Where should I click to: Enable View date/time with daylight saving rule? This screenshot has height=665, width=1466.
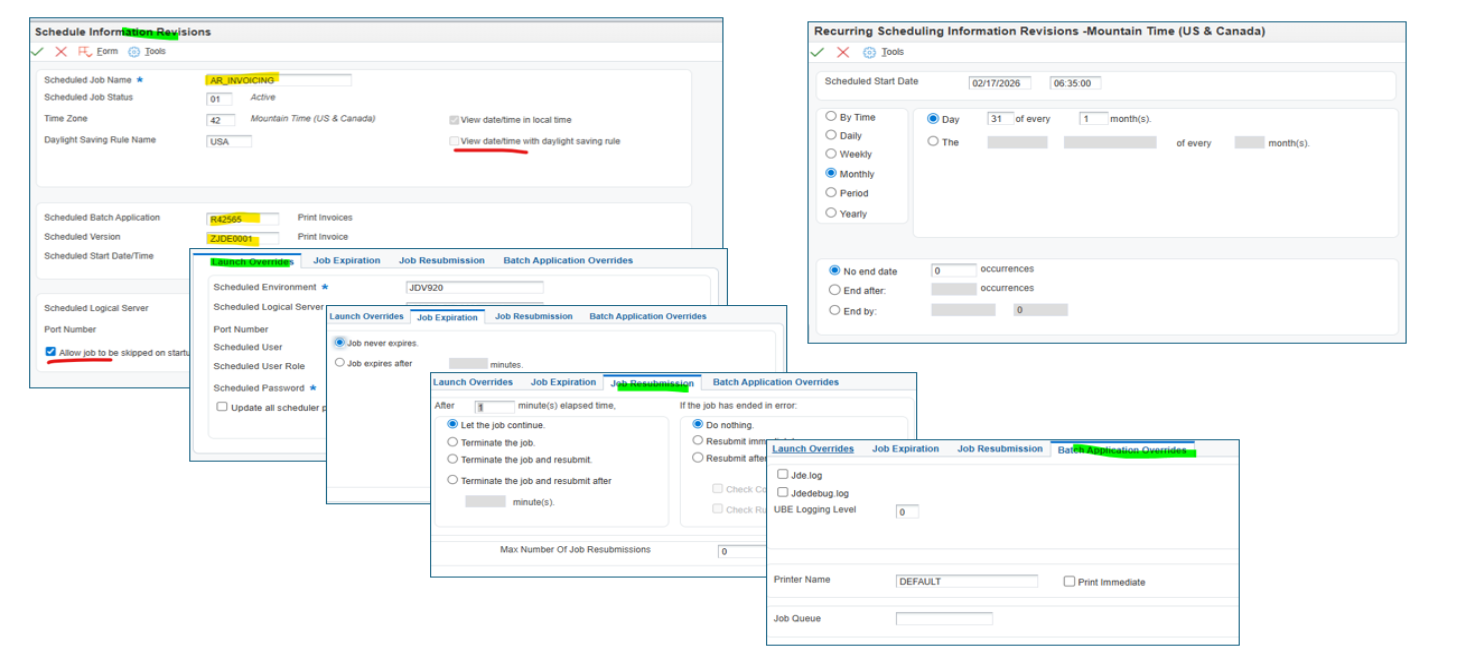pos(454,141)
